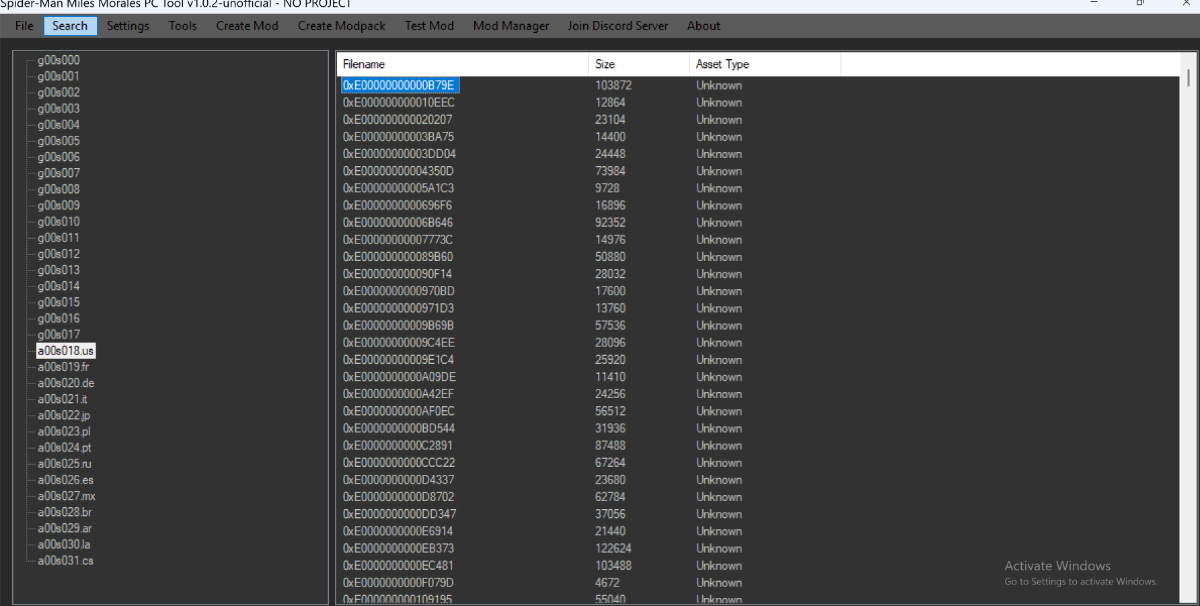1200x606 pixels.
Task: Select archive g00s004 in the tree
Action: point(58,125)
